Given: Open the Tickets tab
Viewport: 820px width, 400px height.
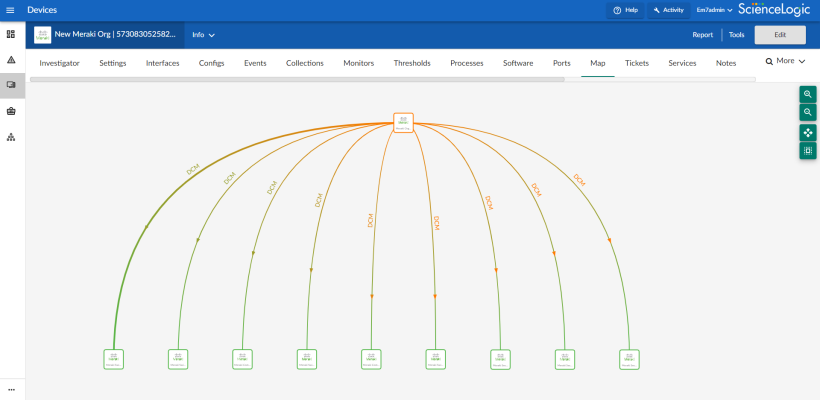Looking at the screenshot, I should [636, 63].
